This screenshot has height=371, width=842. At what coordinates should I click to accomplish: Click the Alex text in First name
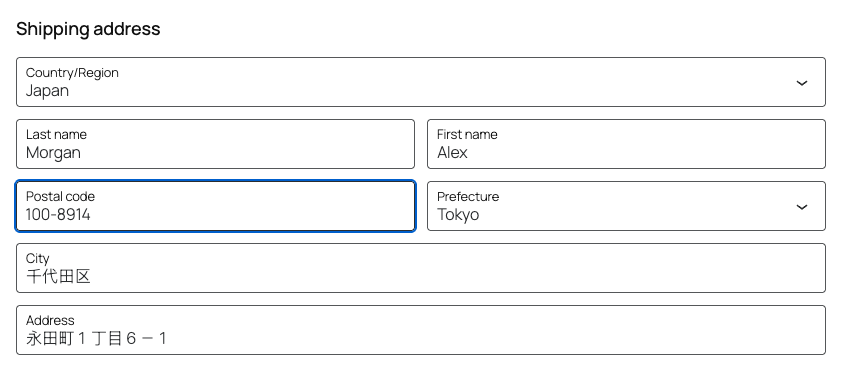452,152
